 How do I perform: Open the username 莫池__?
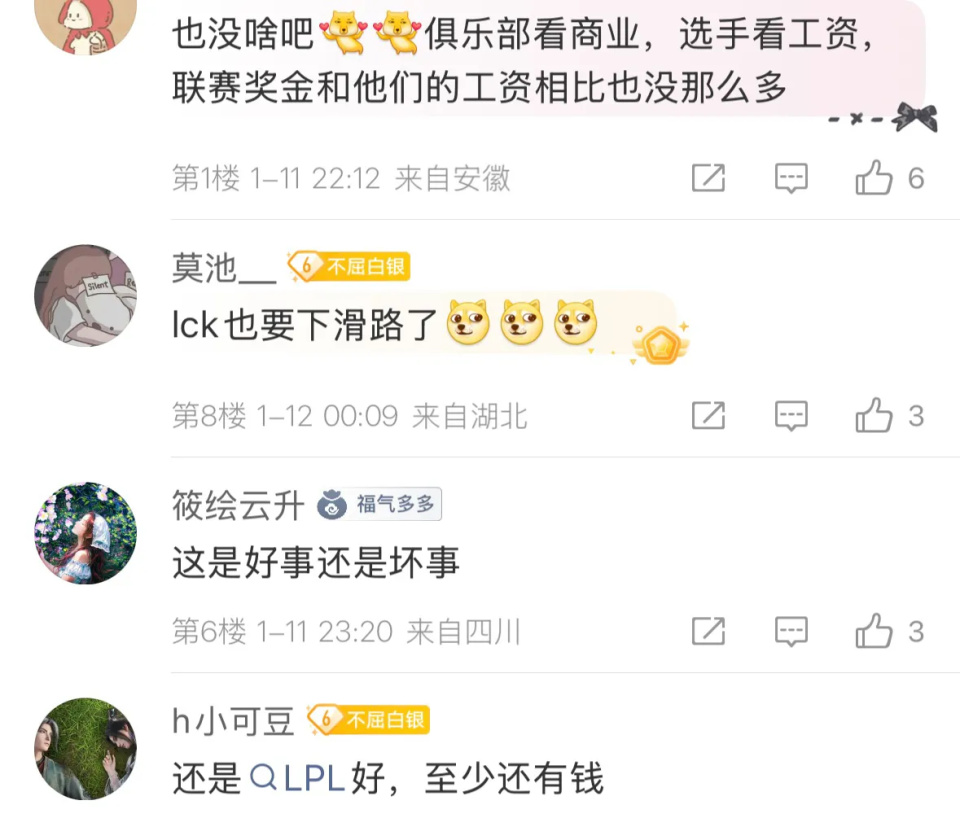tap(224, 268)
